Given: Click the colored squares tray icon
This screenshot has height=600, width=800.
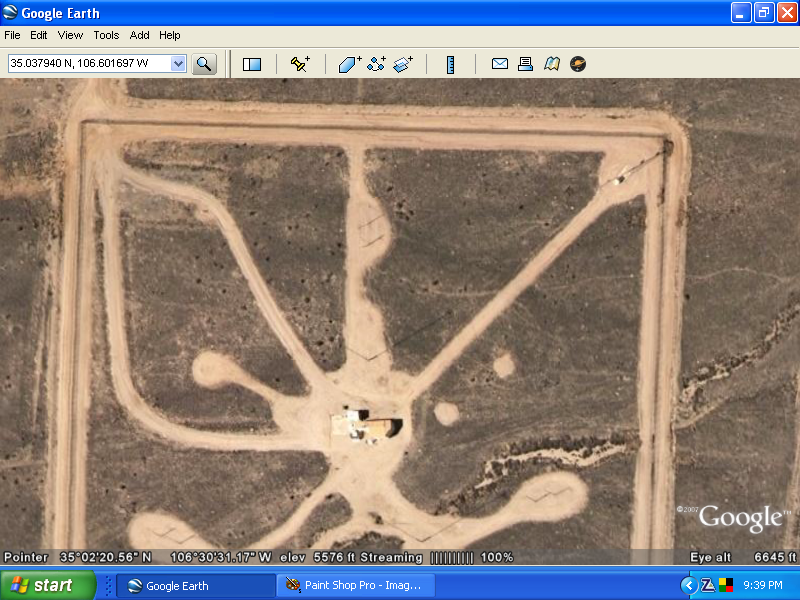Looking at the screenshot, I should point(726,585).
